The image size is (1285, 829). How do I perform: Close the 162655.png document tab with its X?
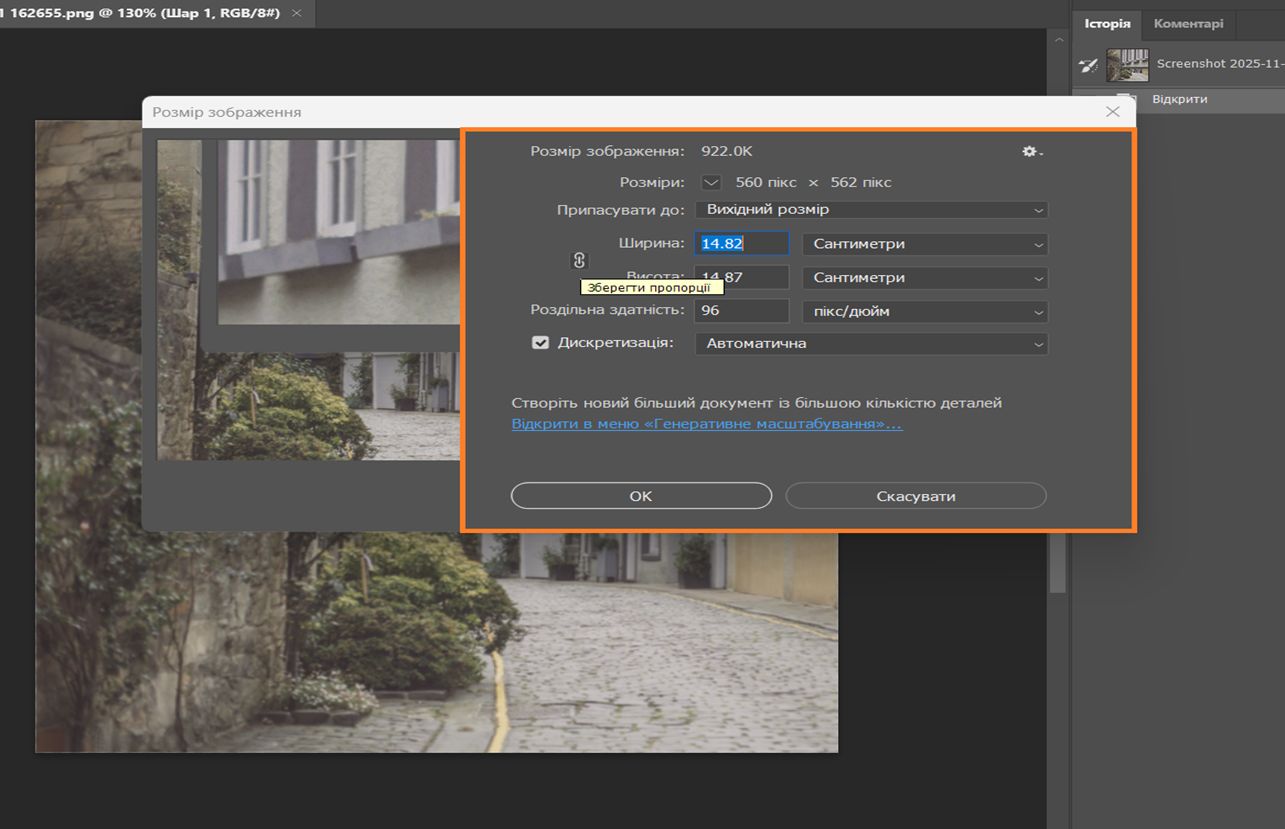click(x=296, y=14)
